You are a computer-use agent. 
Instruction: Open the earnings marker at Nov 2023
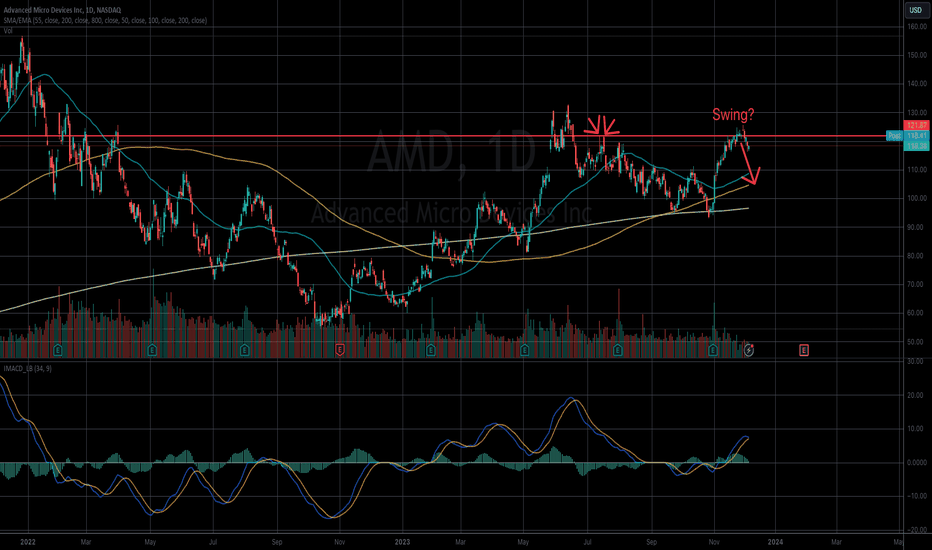pyautogui.click(x=713, y=350)
